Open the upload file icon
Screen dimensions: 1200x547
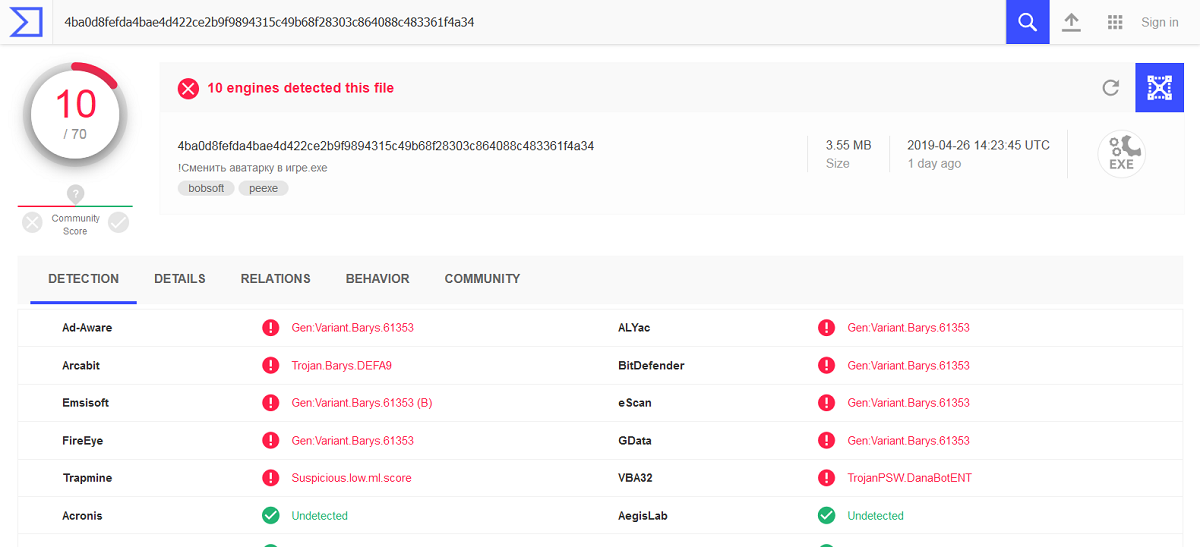tap(1071, 22)
